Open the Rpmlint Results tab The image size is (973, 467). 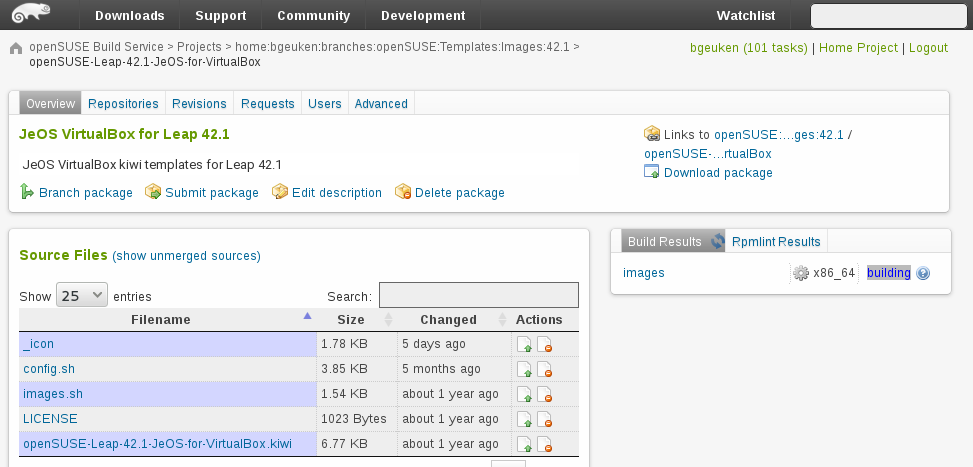pyautogui.click(x=775, y=242)
